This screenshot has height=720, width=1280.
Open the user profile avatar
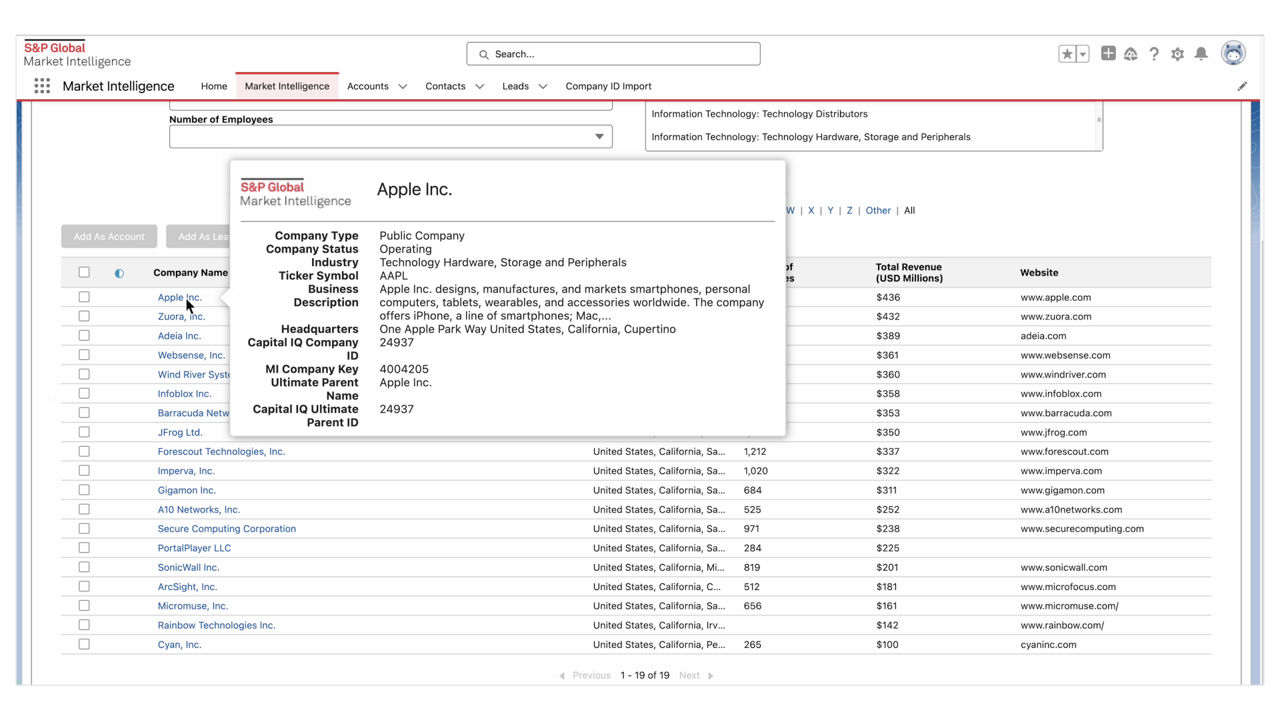[x=1234, y=54]
